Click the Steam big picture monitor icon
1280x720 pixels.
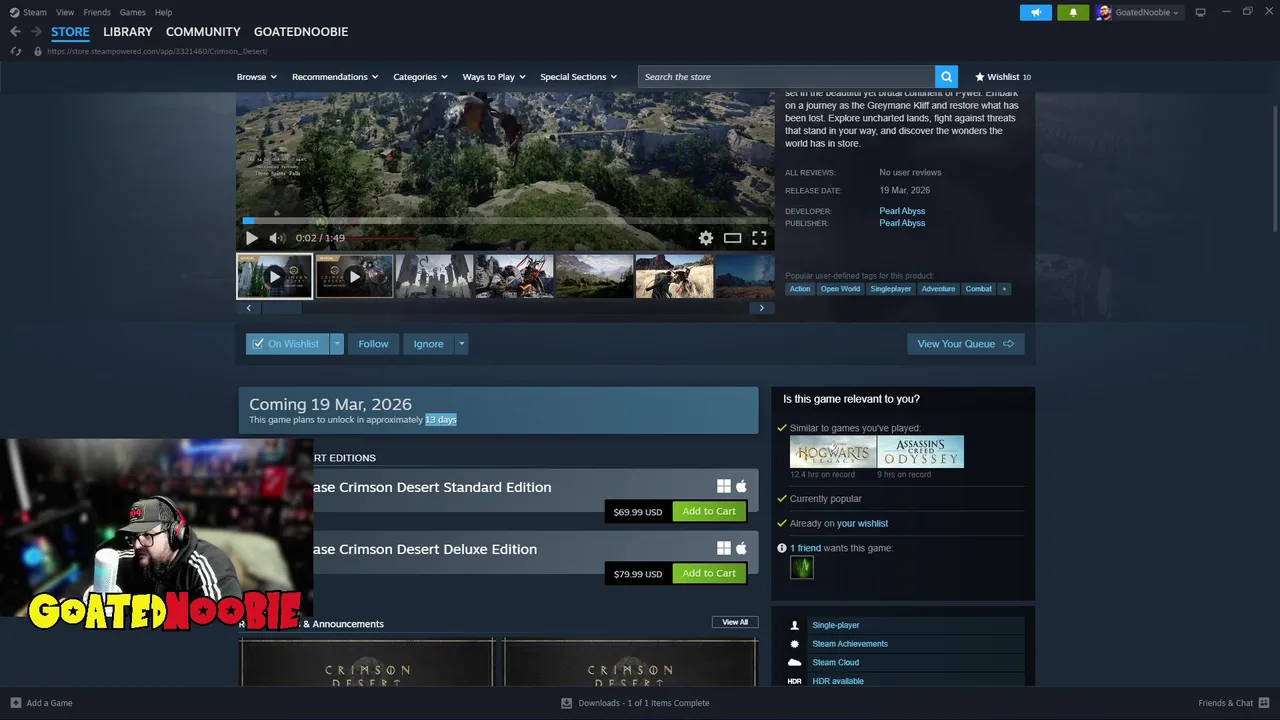point(1200,12)
